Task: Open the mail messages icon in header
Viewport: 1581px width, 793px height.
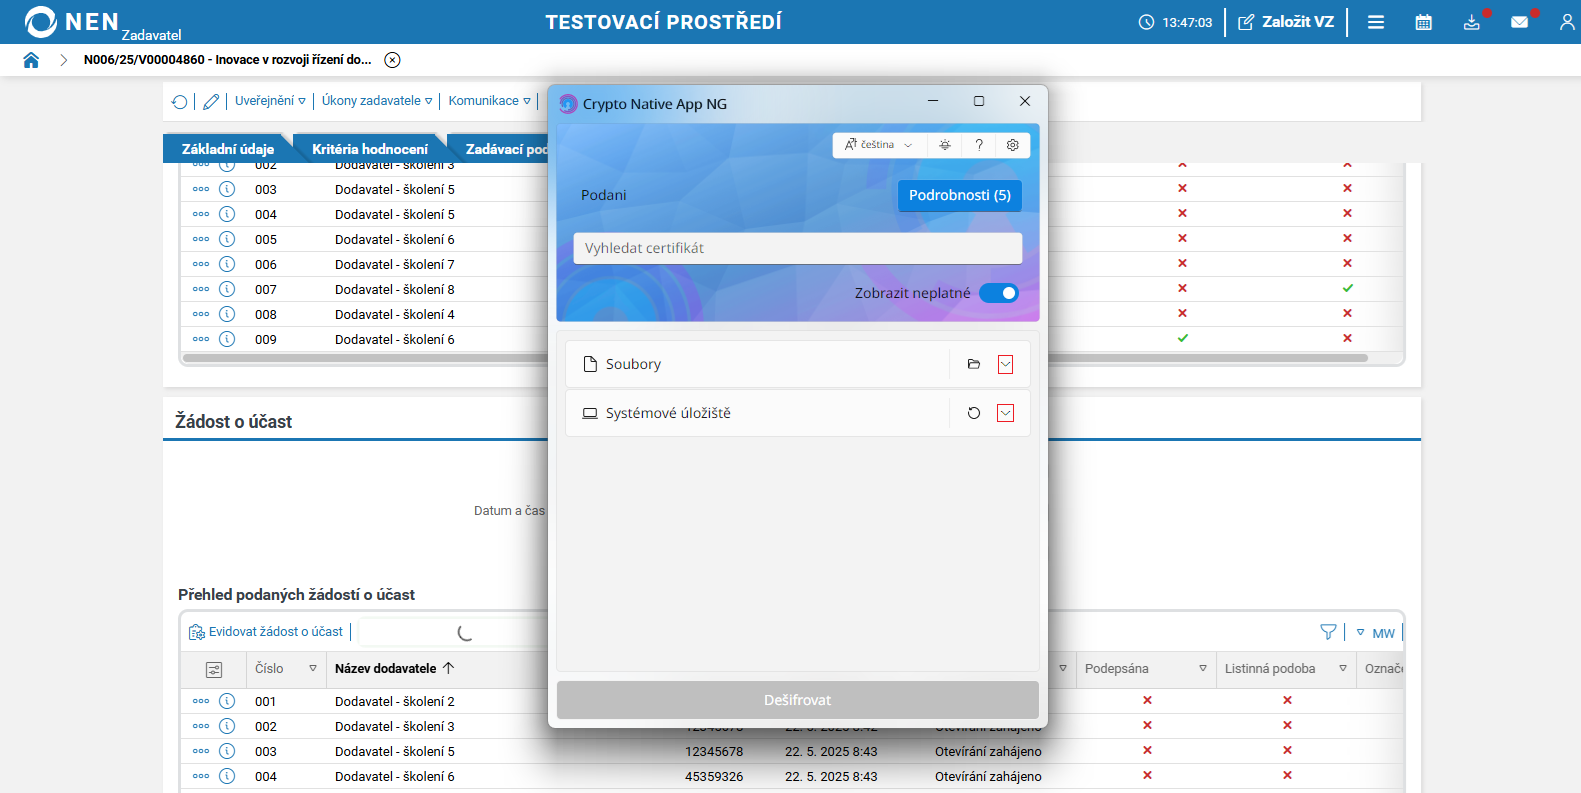Action: 1520,22
